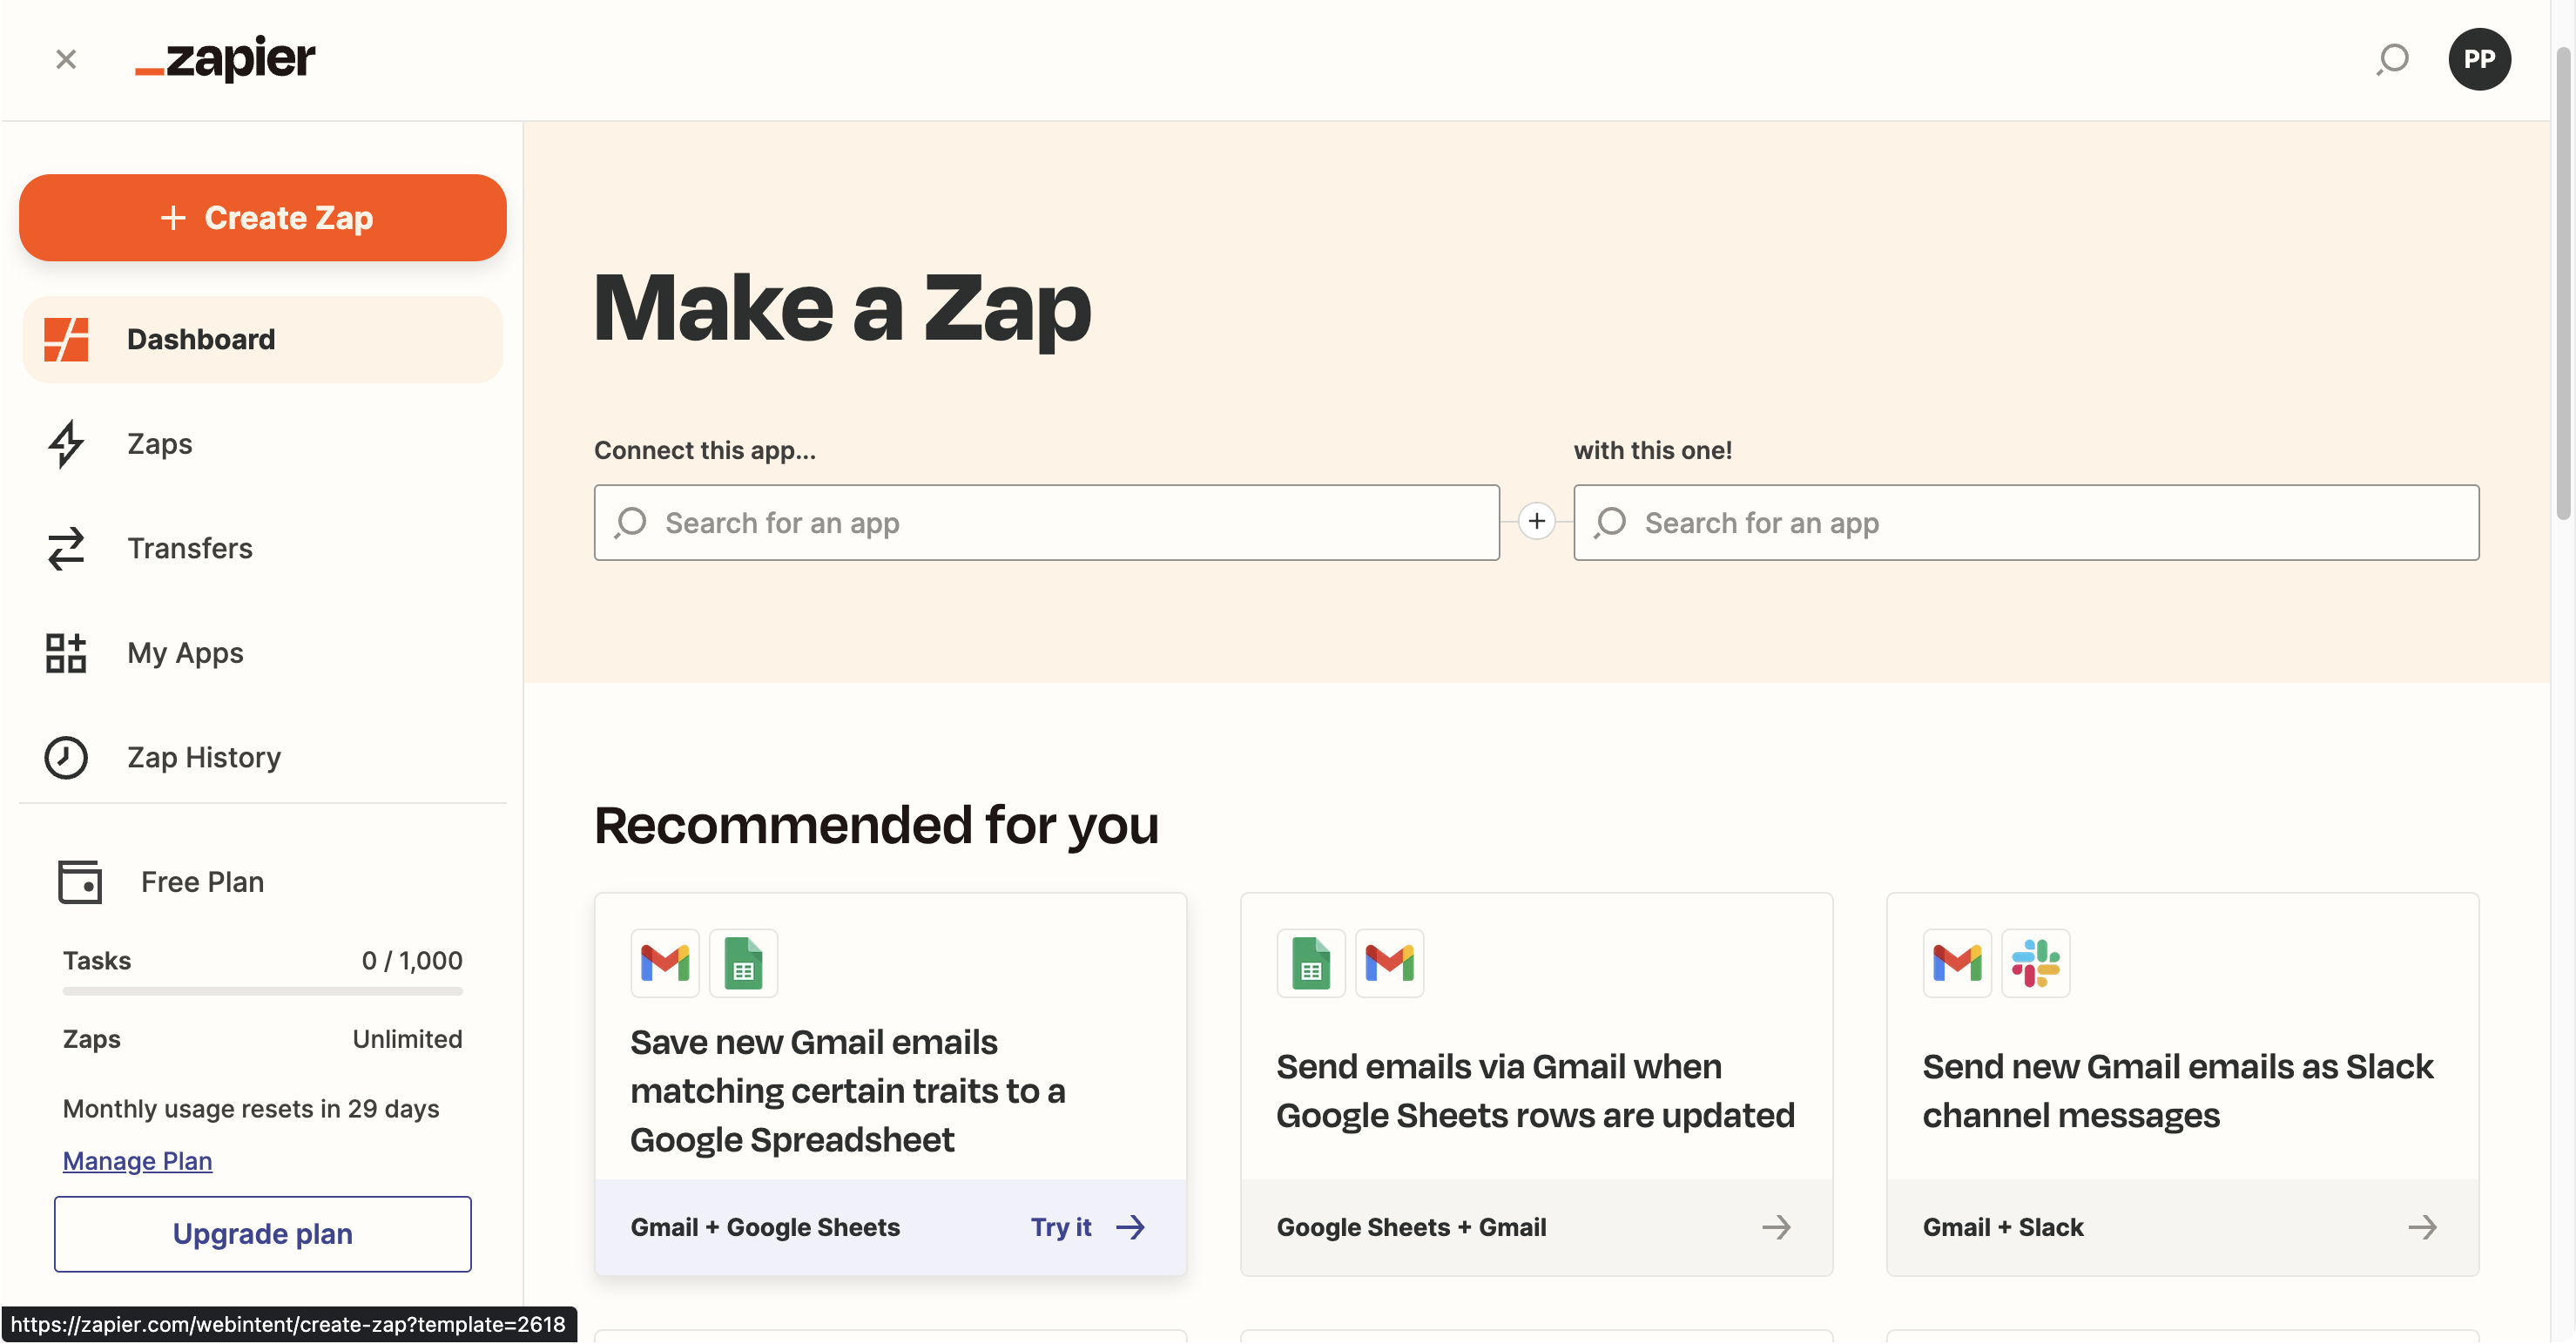Open the PP profile avatar menu

[2479, 59]
